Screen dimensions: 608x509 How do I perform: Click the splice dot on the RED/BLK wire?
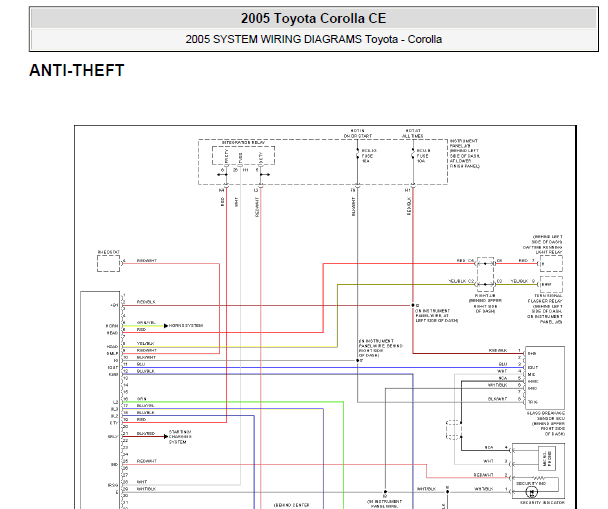point(413,305)
